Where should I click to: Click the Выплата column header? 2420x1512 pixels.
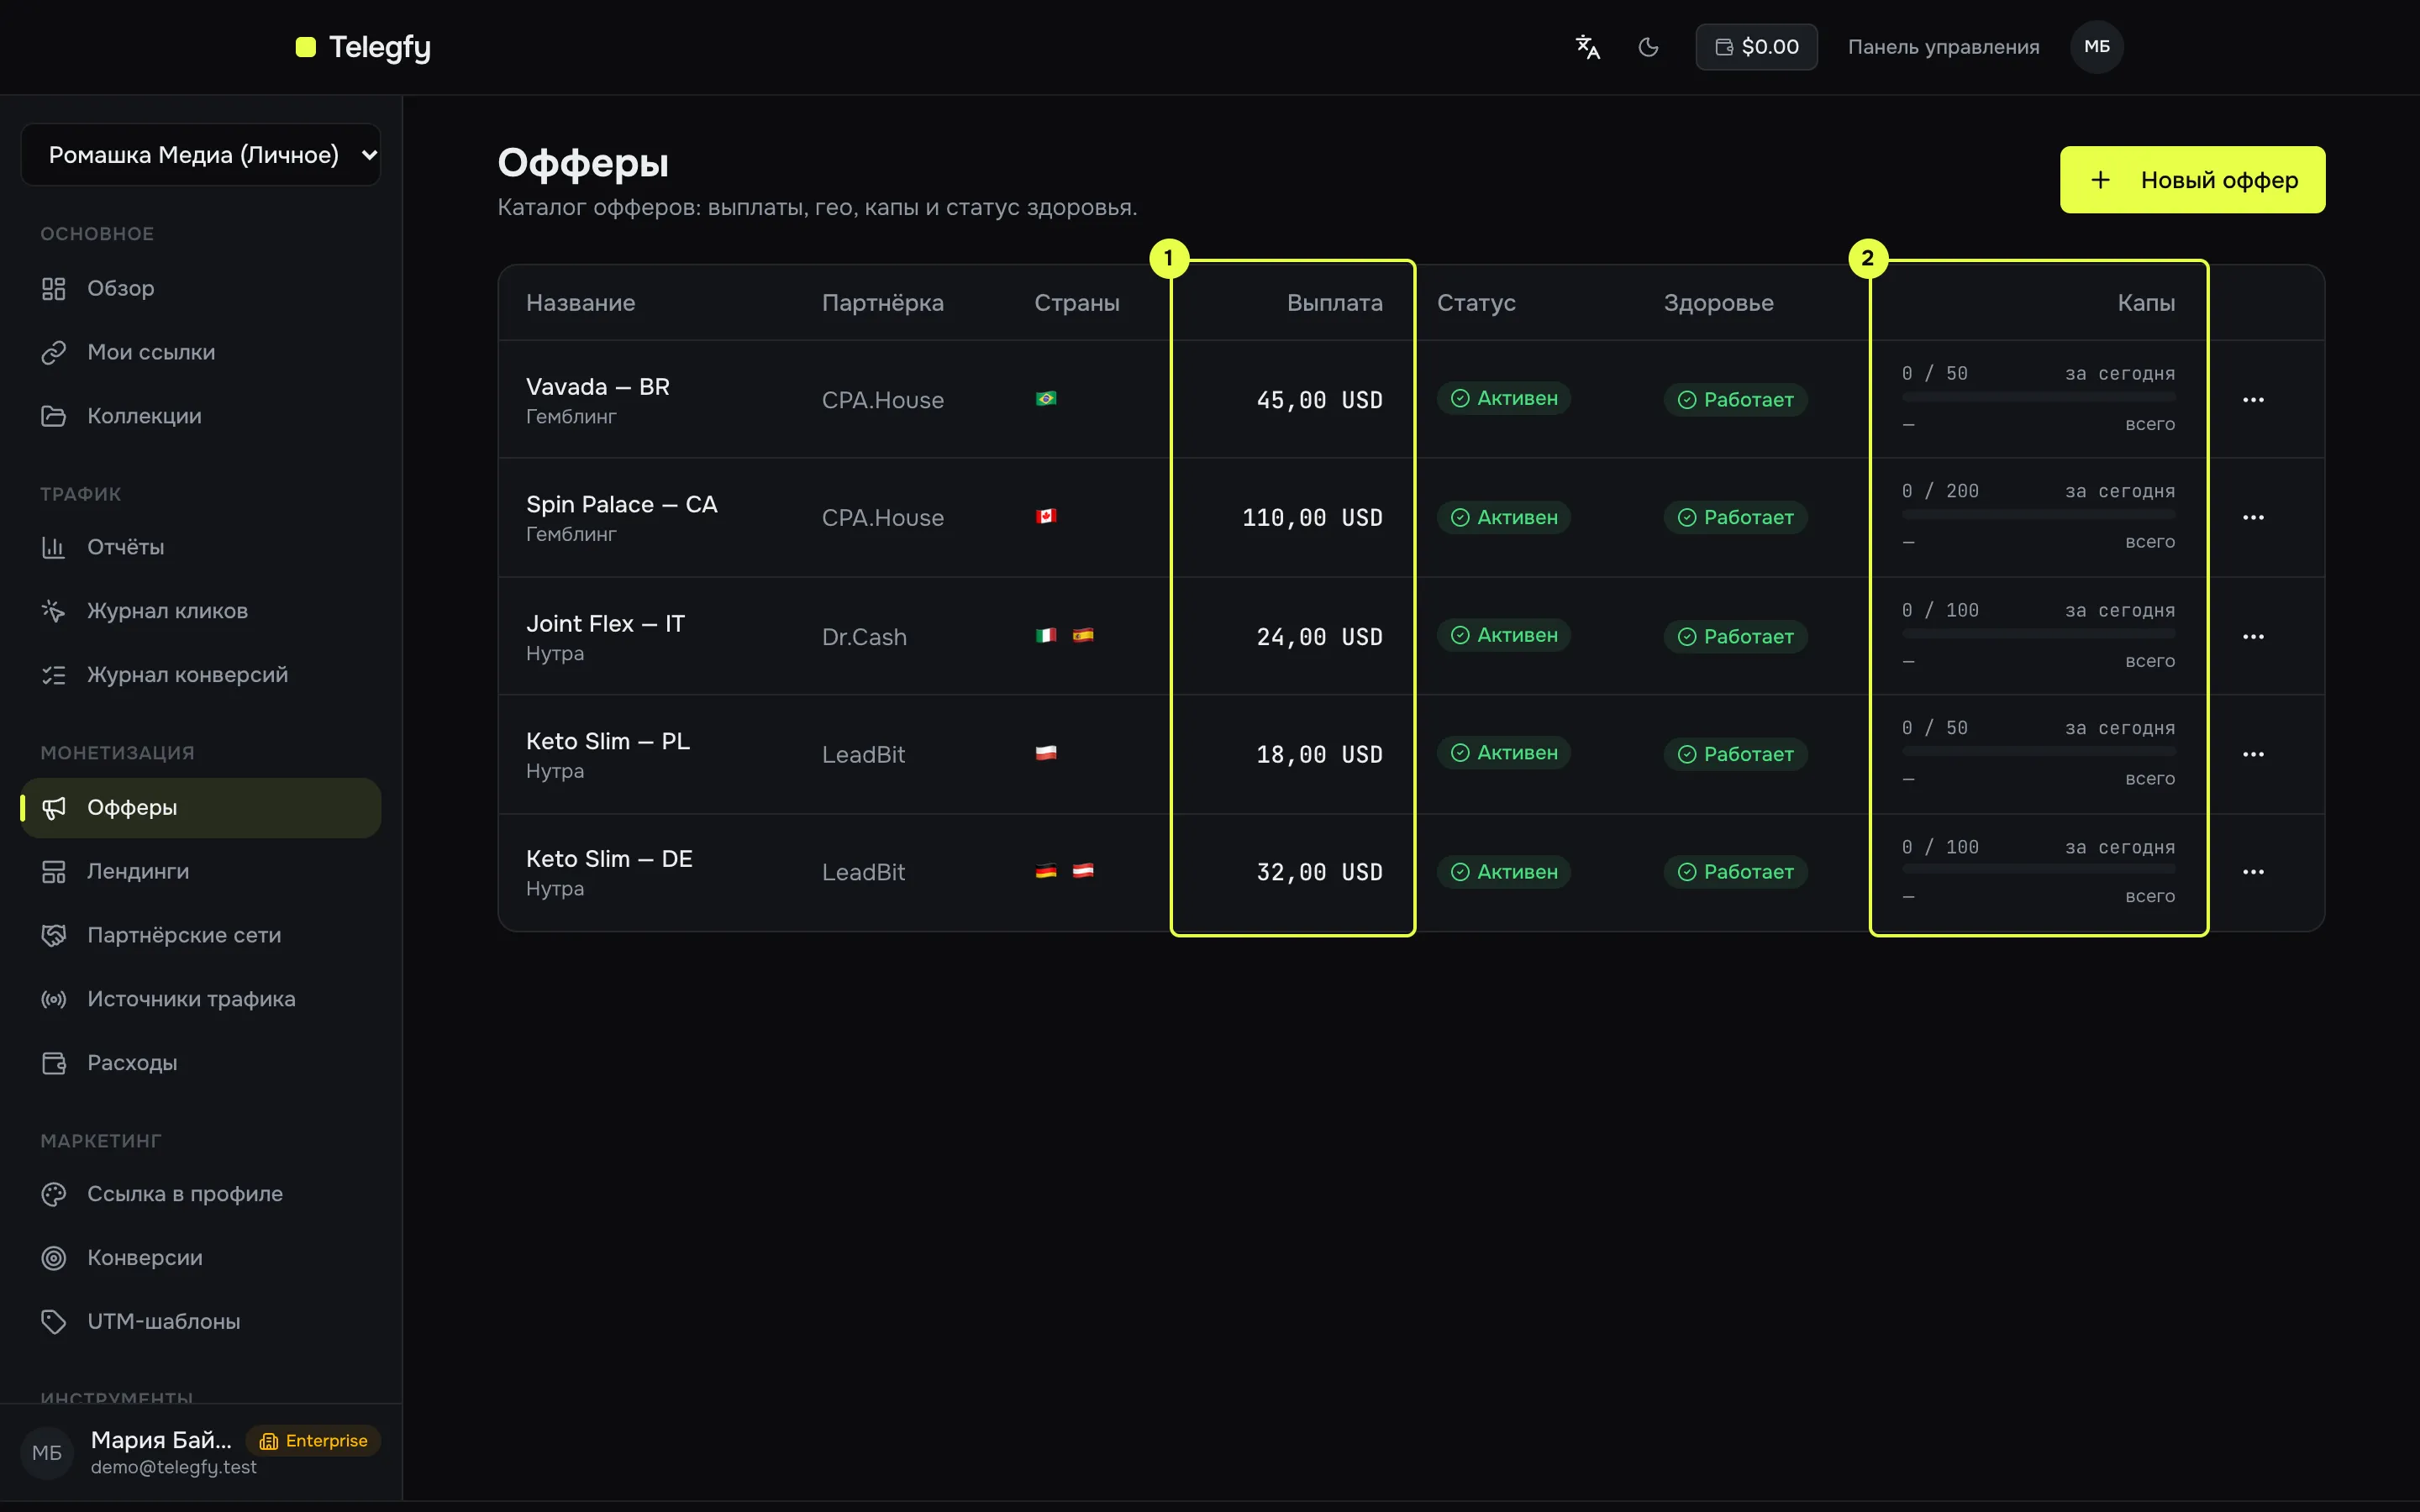point(1334,303)
